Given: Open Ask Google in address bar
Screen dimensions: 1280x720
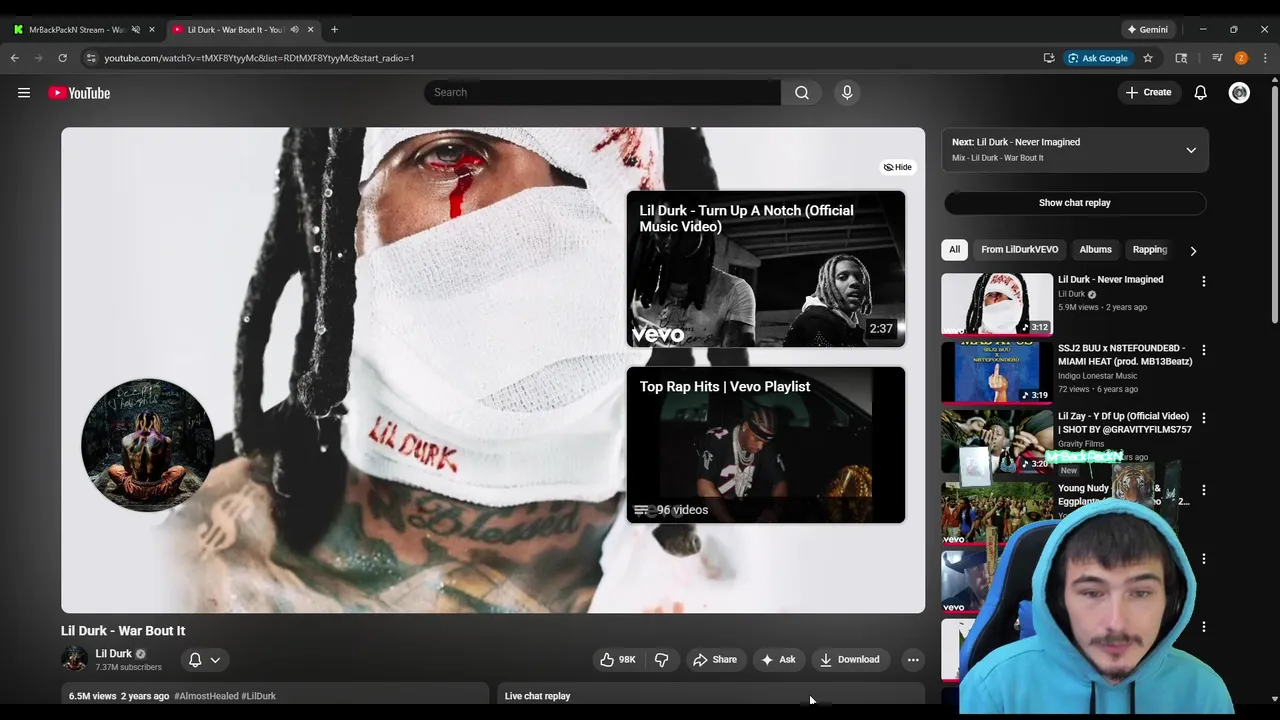Looking at the screenshot, I should tap(1097, 58).
